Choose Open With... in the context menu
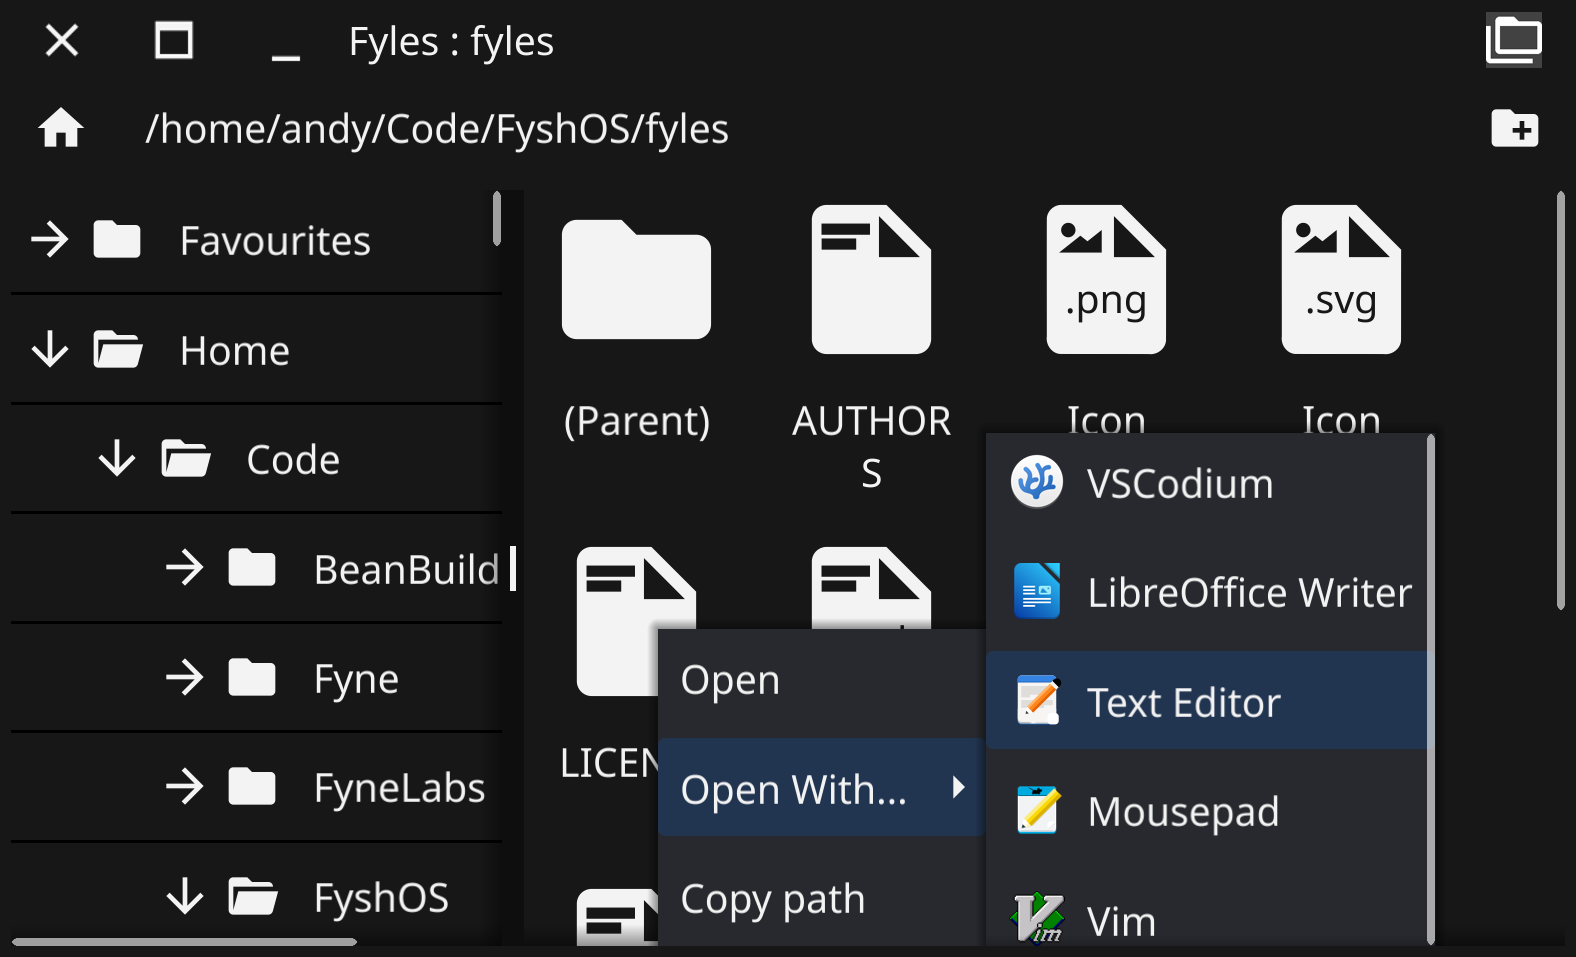 822,787
